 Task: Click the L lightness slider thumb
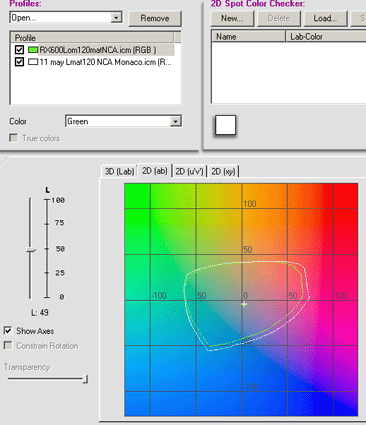tap(31, 250)
